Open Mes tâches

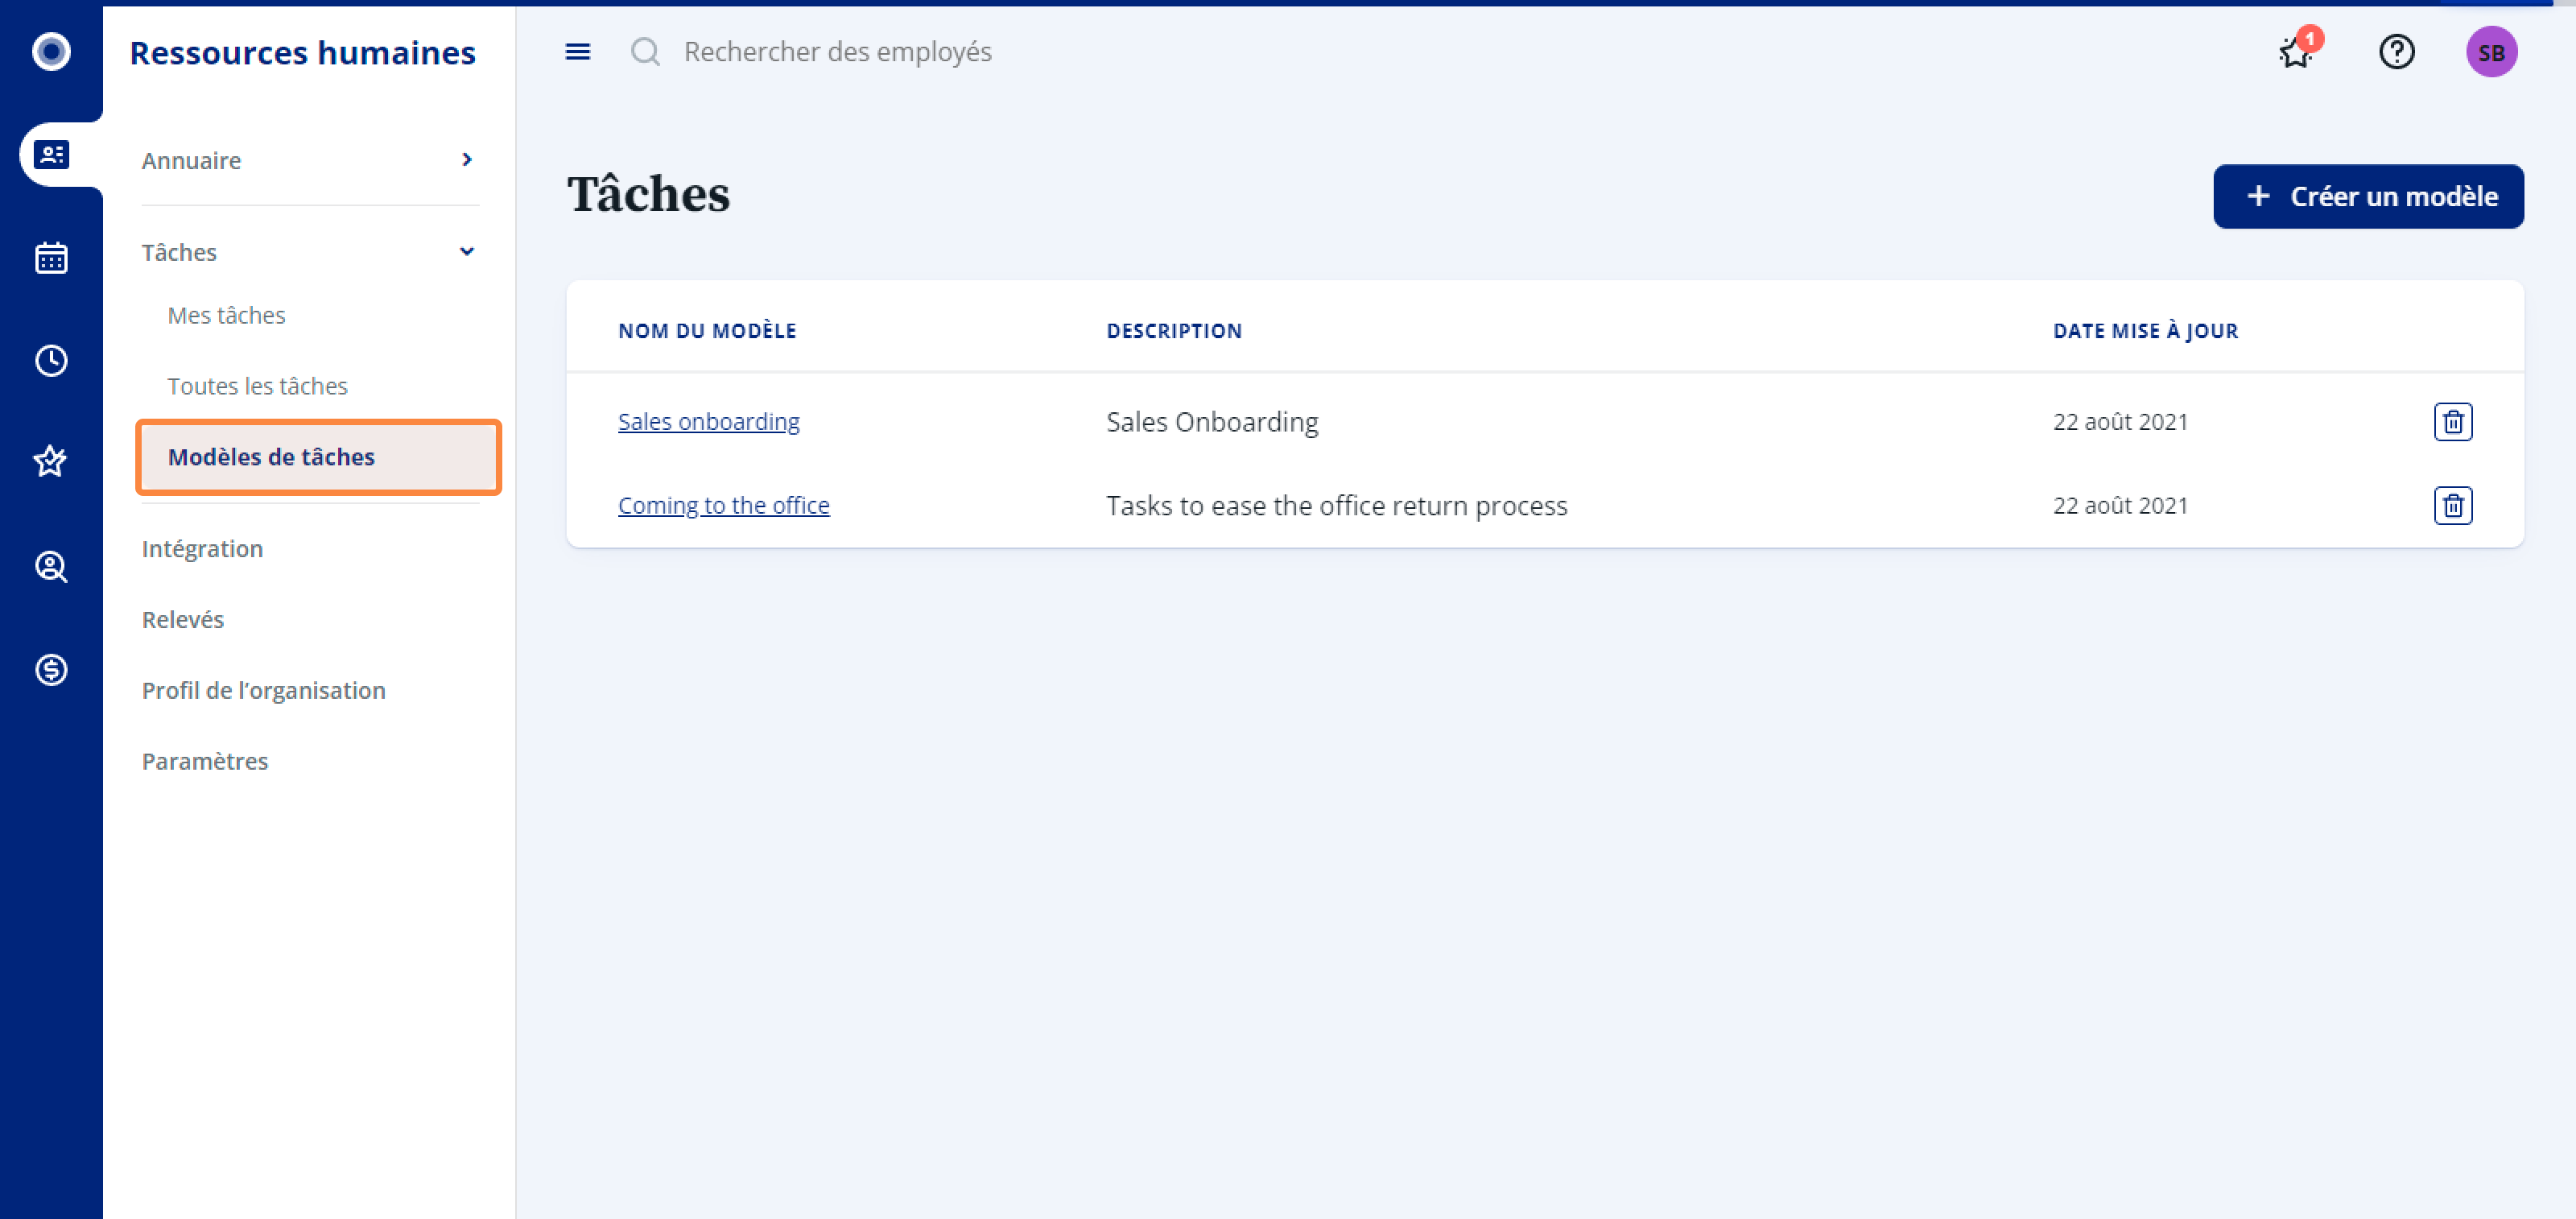point(226,315)
